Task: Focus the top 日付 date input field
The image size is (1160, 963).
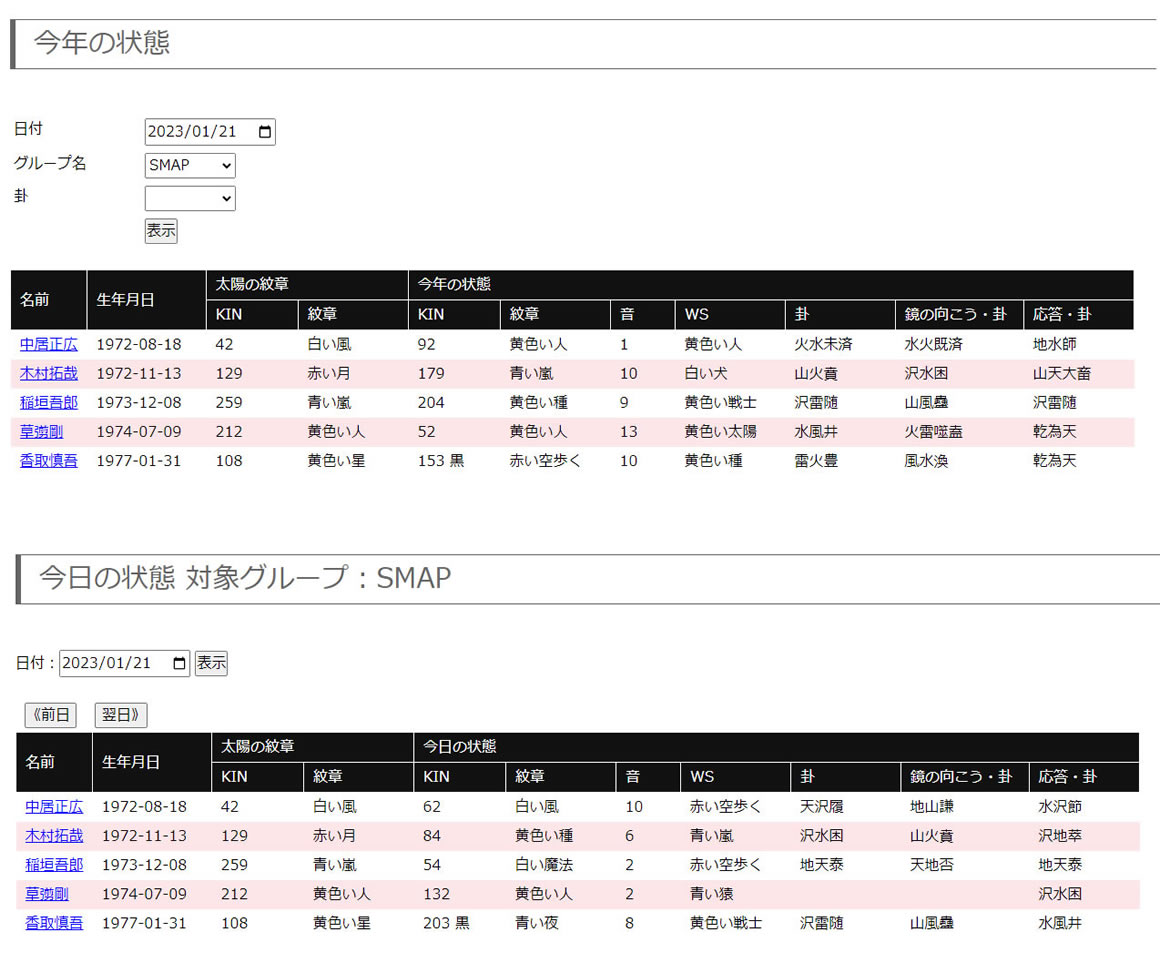Action: coord(195,132)
